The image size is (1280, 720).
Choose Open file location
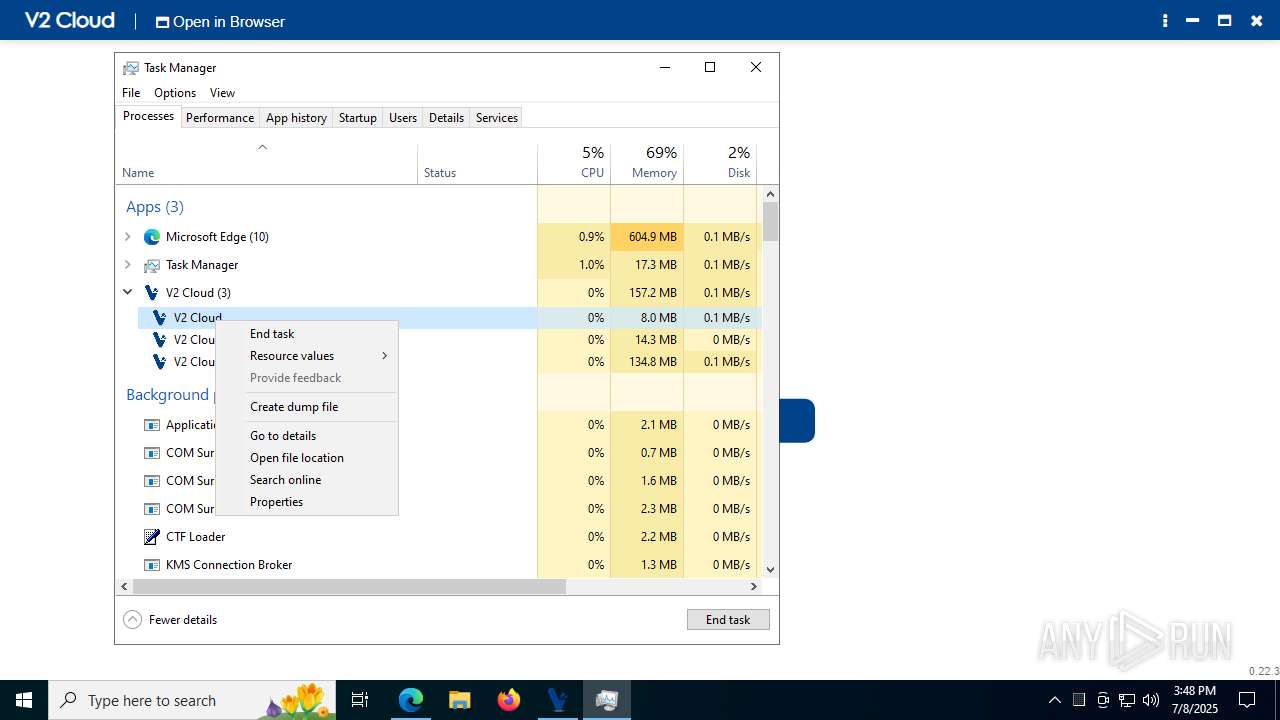click(307, 458)
